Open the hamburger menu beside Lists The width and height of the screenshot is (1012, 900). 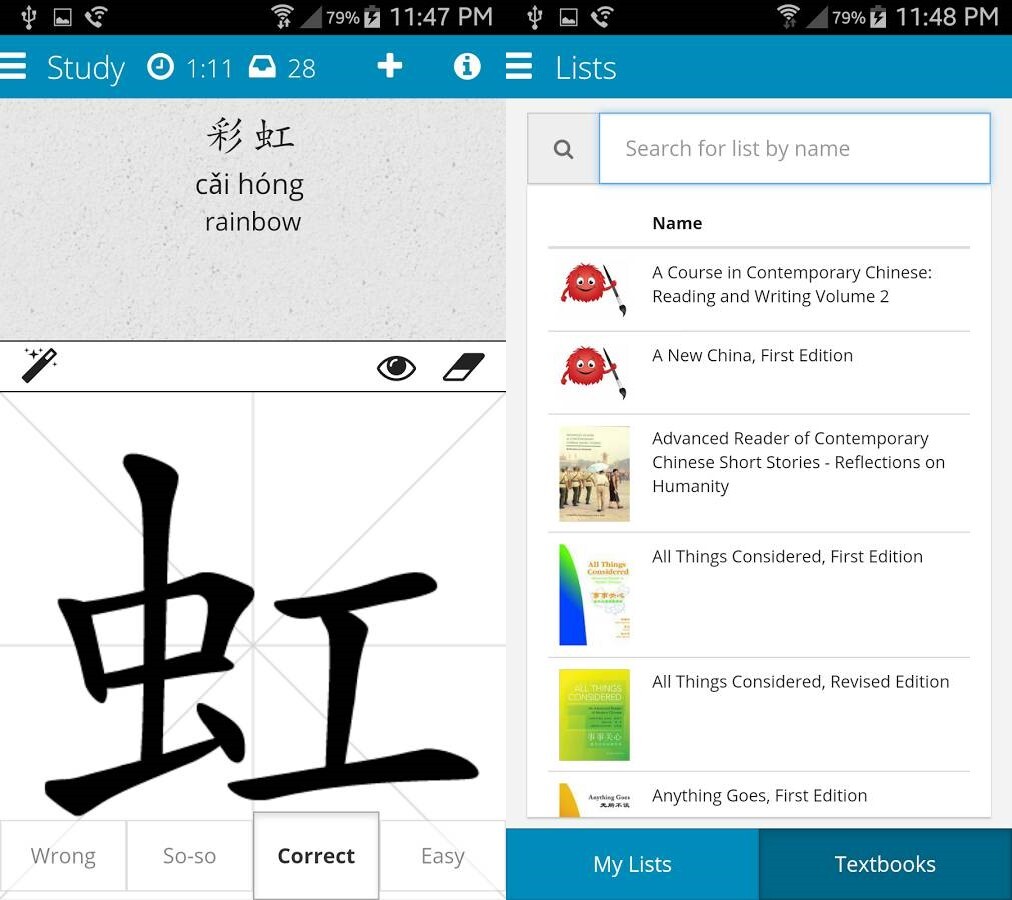(519, 66)
